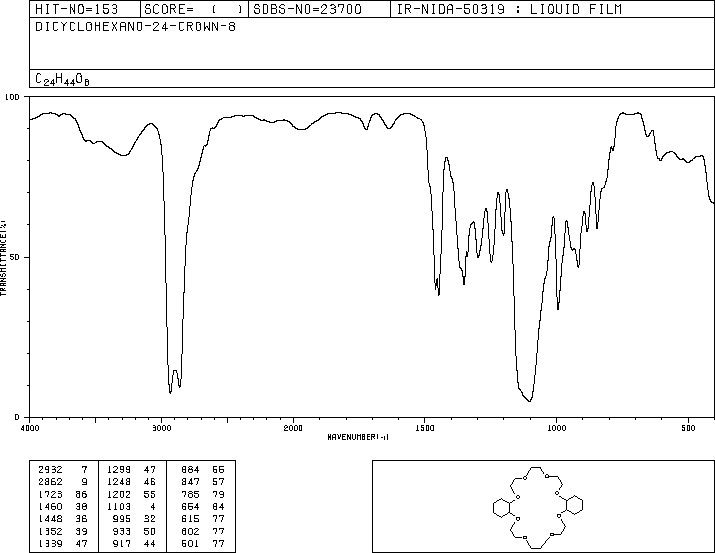
Task: Select peak table entry 1448
Action: [x=50, y=519]
